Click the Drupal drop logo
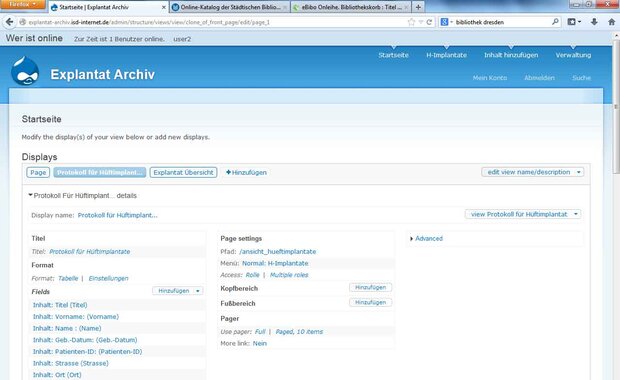This screenshot has width=620, height=380. point(25,71)
